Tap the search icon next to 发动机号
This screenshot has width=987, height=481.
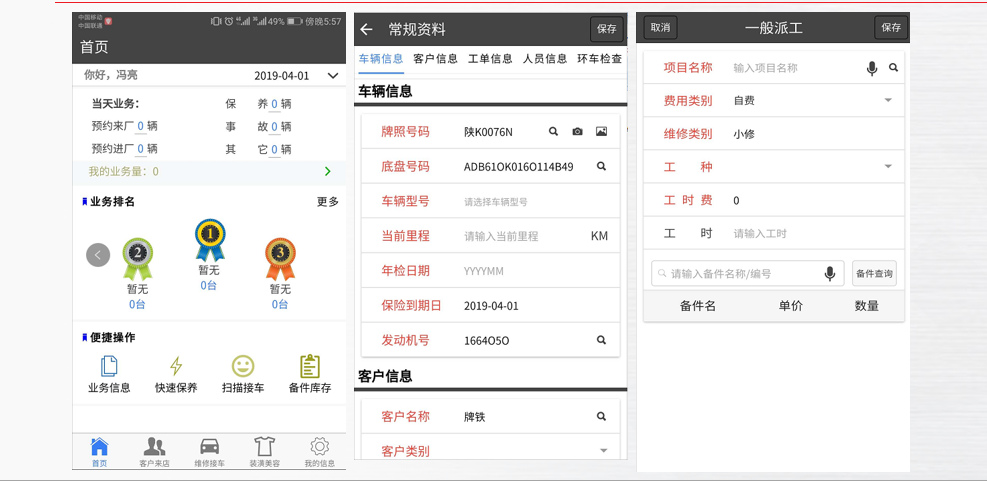coord(601,340)
